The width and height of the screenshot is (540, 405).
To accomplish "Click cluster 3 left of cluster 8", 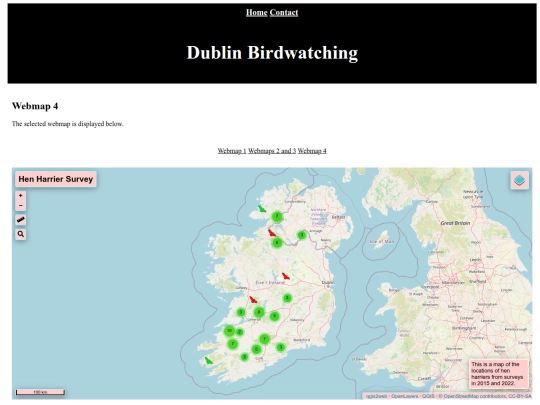I will click(x=241, y=312).
